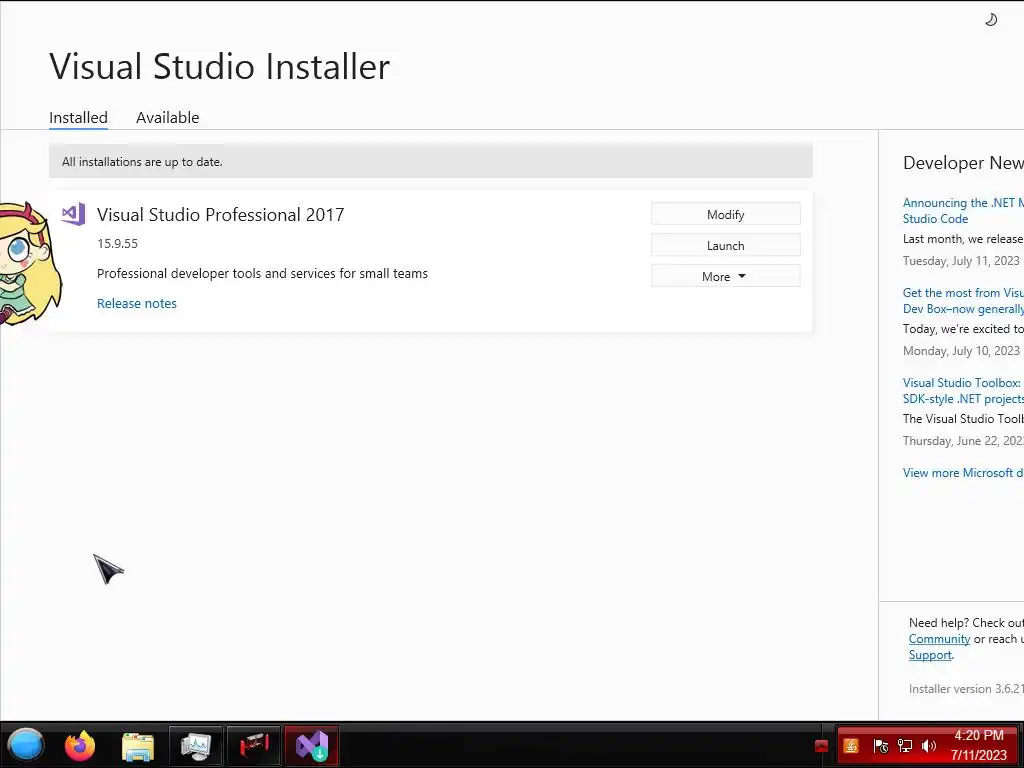Open the Available tab
Screen dimensions: 1024x768
tap(167, 118)
